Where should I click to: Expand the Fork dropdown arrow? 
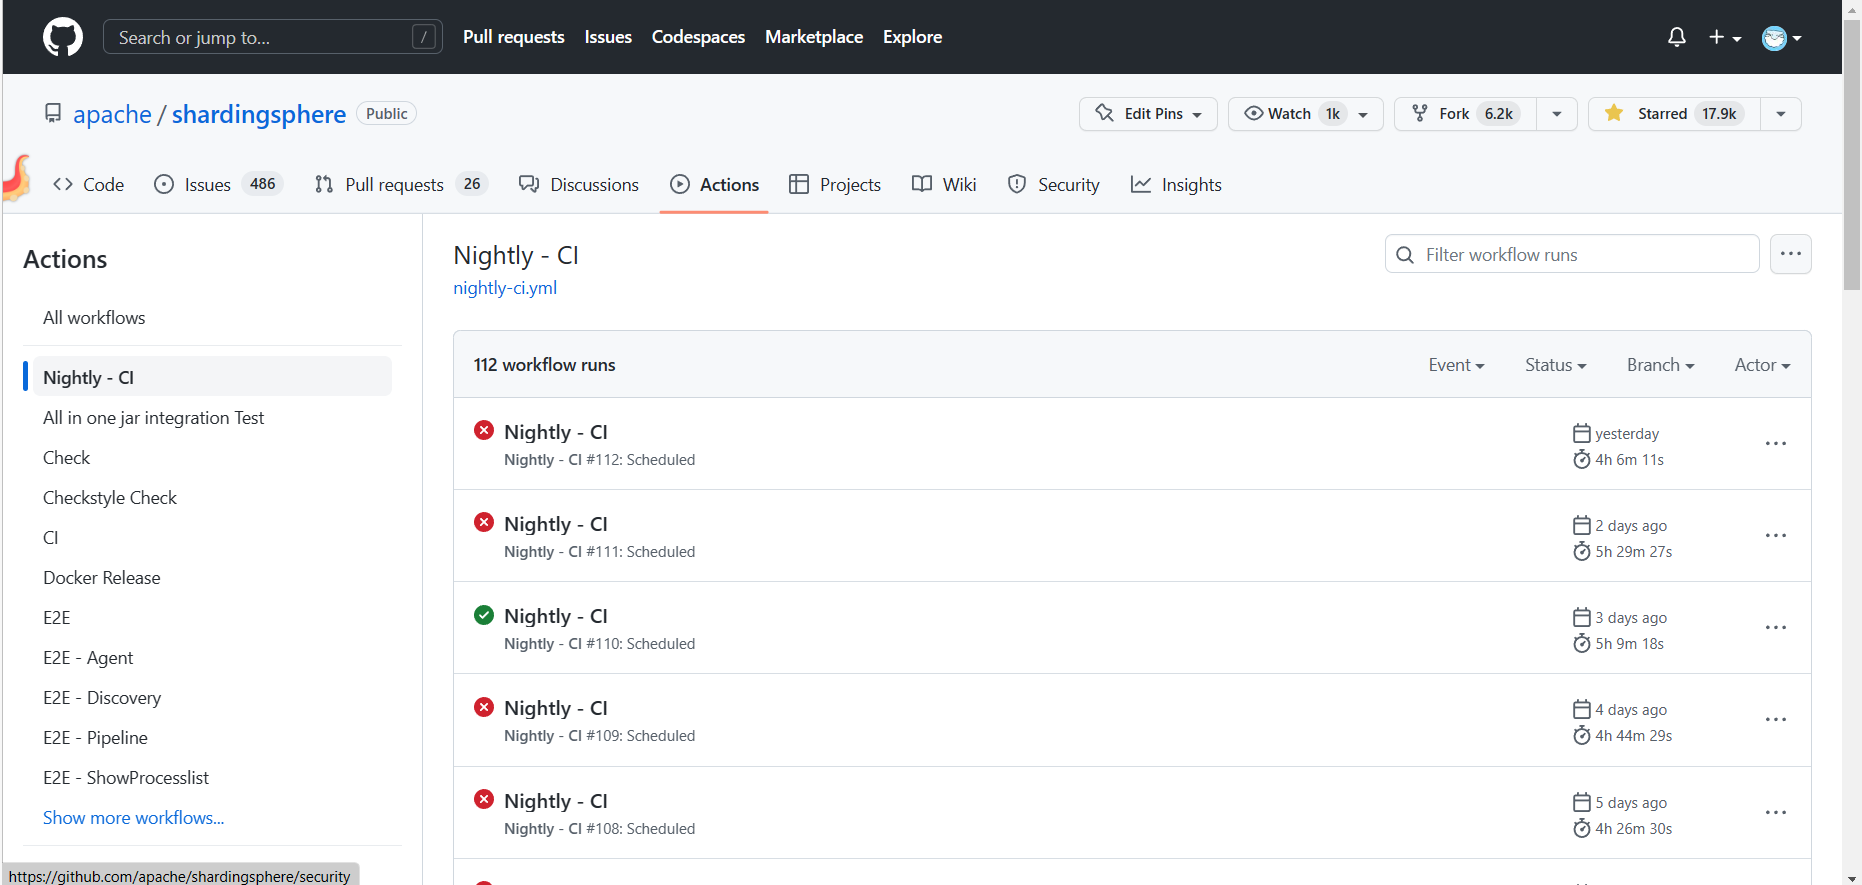click(1557, 114)
